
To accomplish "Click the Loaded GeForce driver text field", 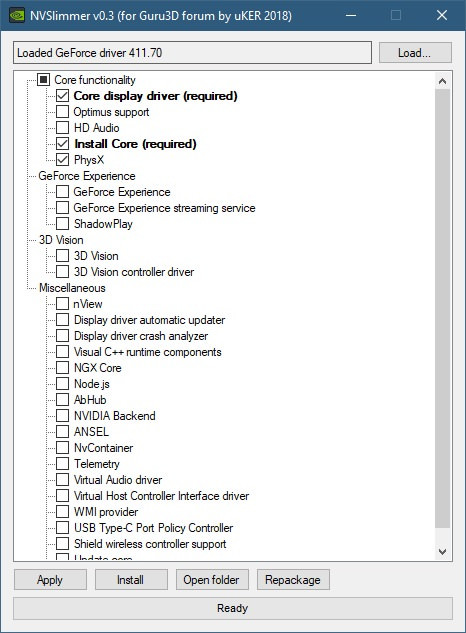I will pos(192,52).
